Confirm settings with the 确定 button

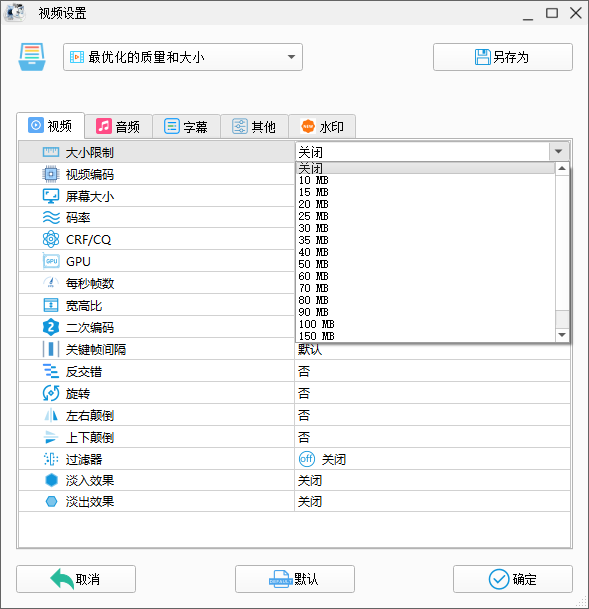point(513,579)
